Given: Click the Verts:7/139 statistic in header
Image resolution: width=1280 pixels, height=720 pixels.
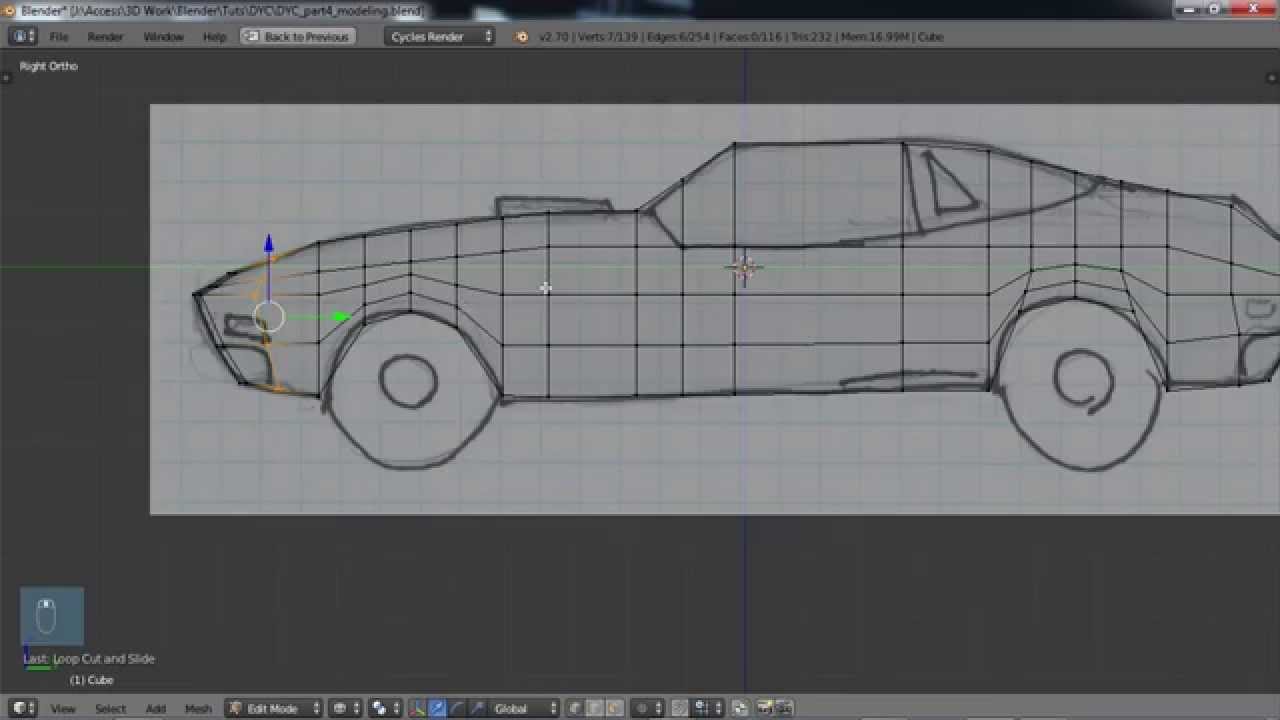Looking at the screenshot, I should 609,36.
